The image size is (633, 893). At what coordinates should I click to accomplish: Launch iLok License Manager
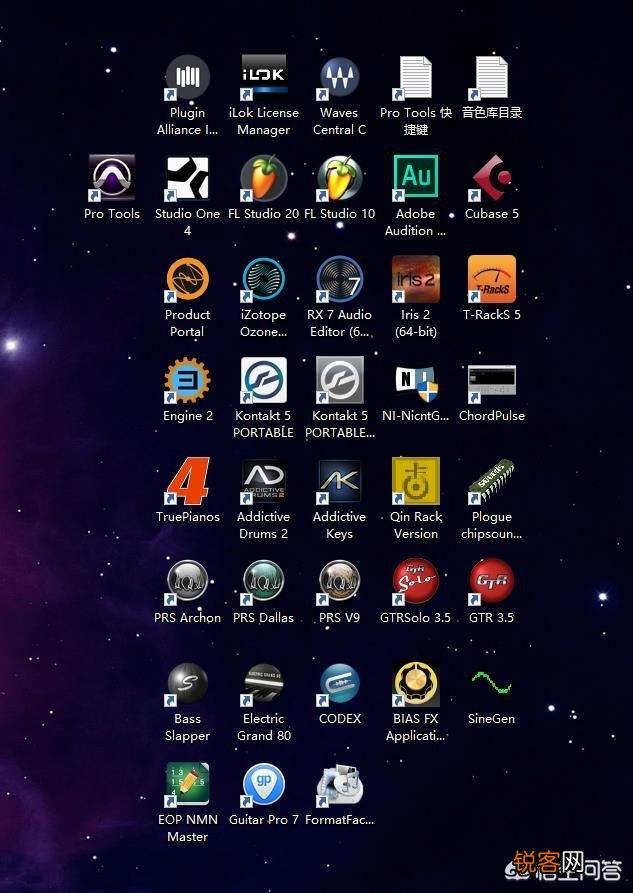(264, 77)
